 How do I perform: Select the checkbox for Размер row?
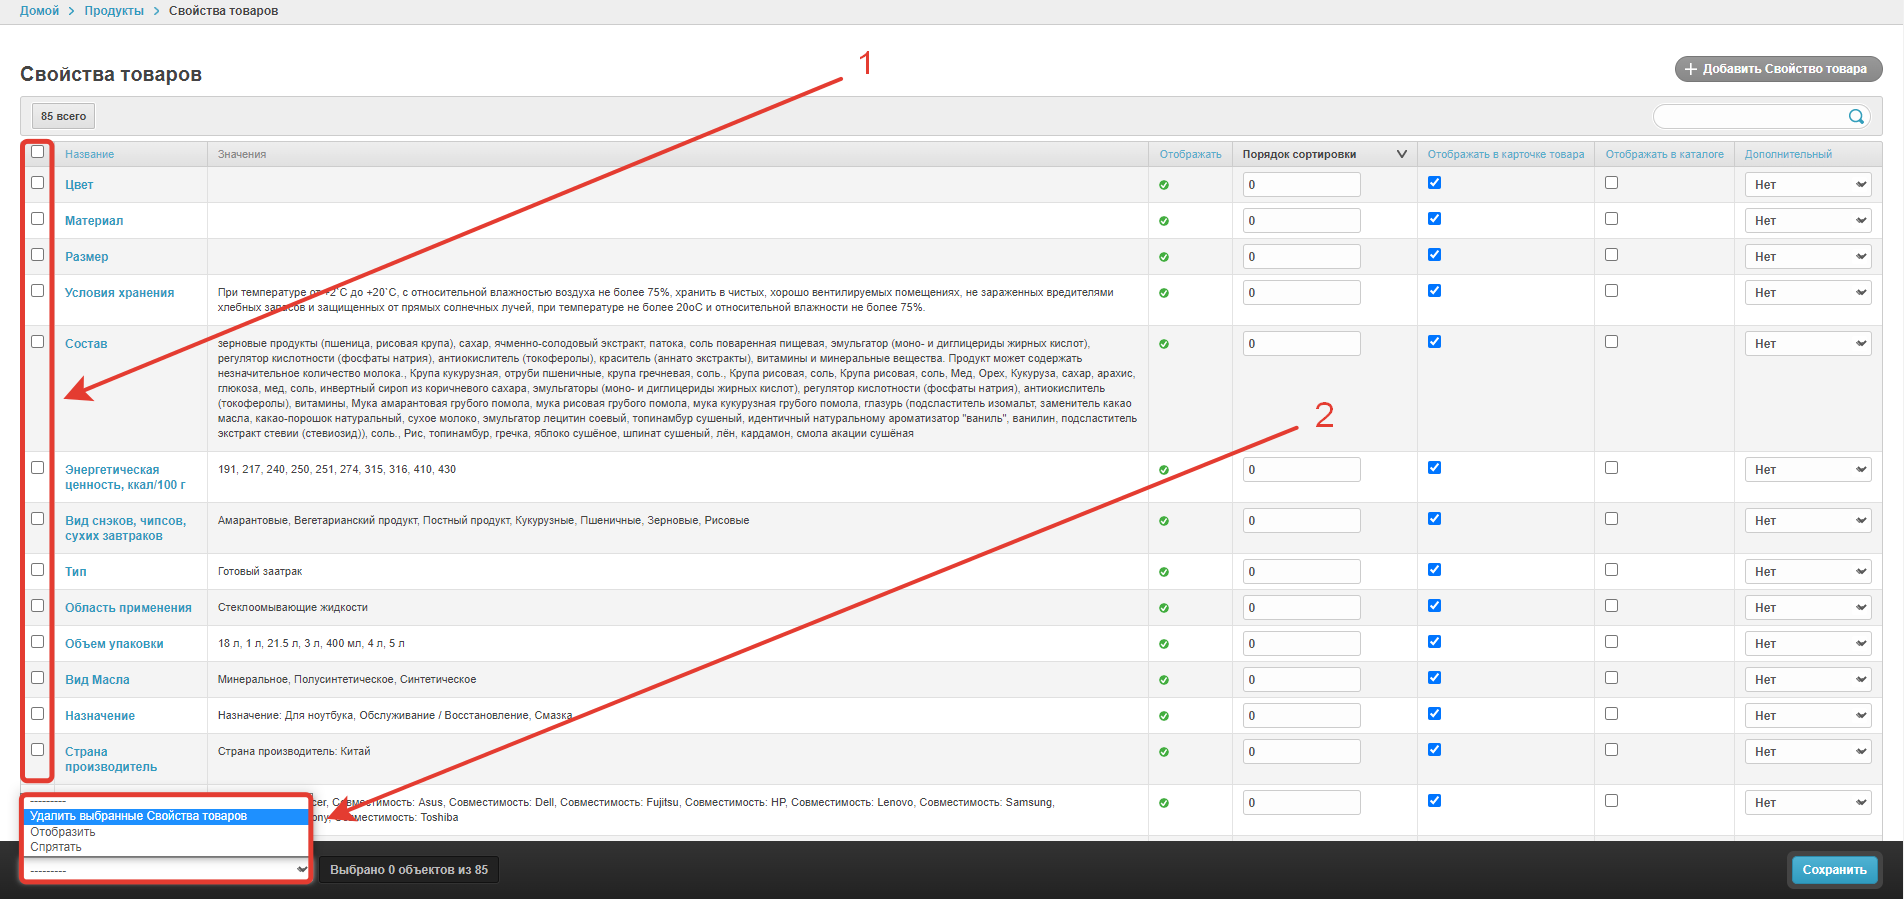(38, 255)
